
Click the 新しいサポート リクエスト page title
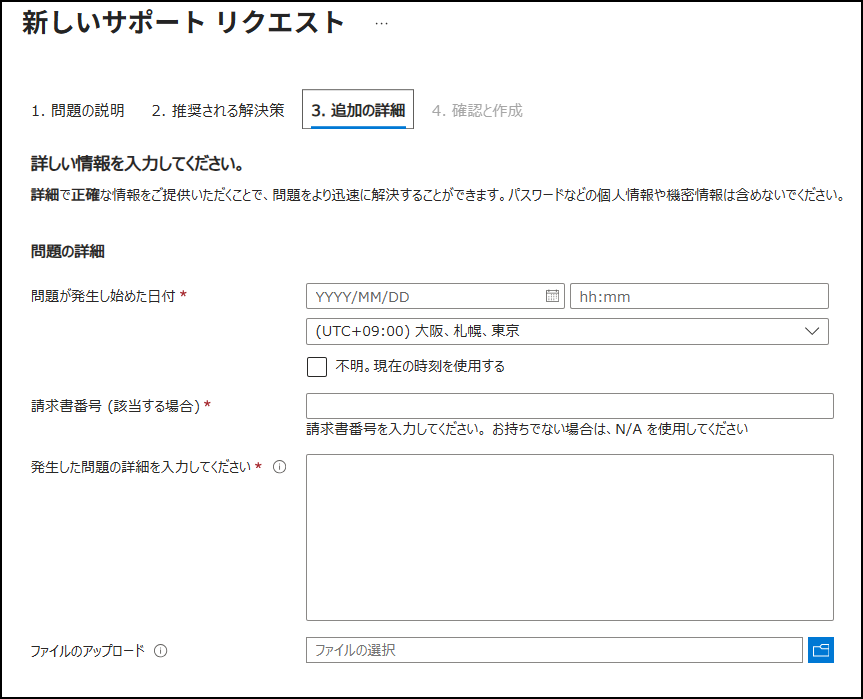click(183, 23)
